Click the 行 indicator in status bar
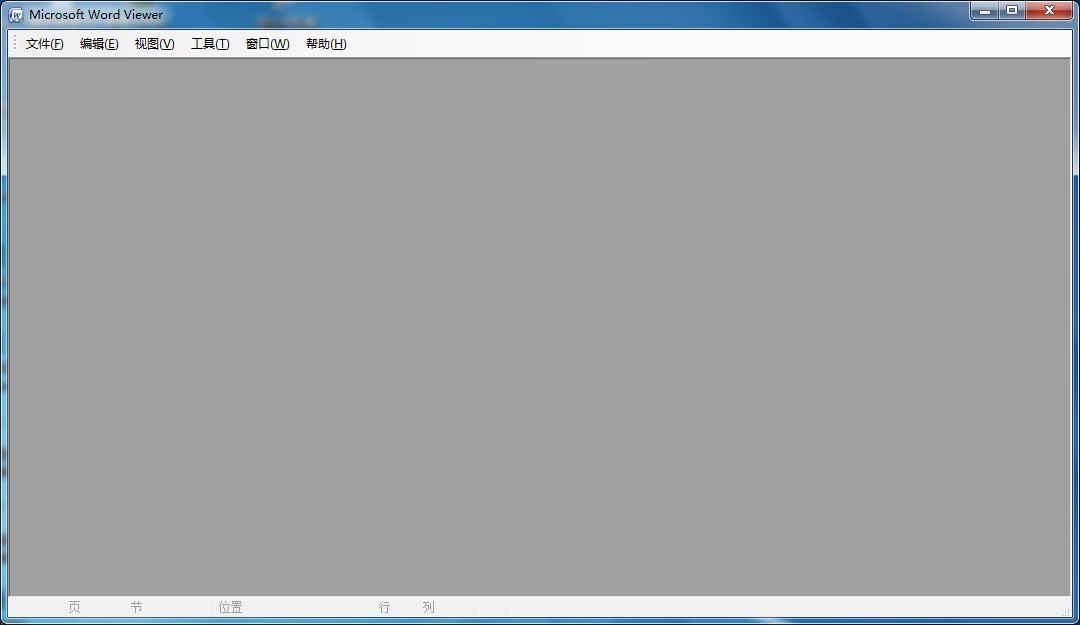The image size is (1080, 625). pos(384,607)
